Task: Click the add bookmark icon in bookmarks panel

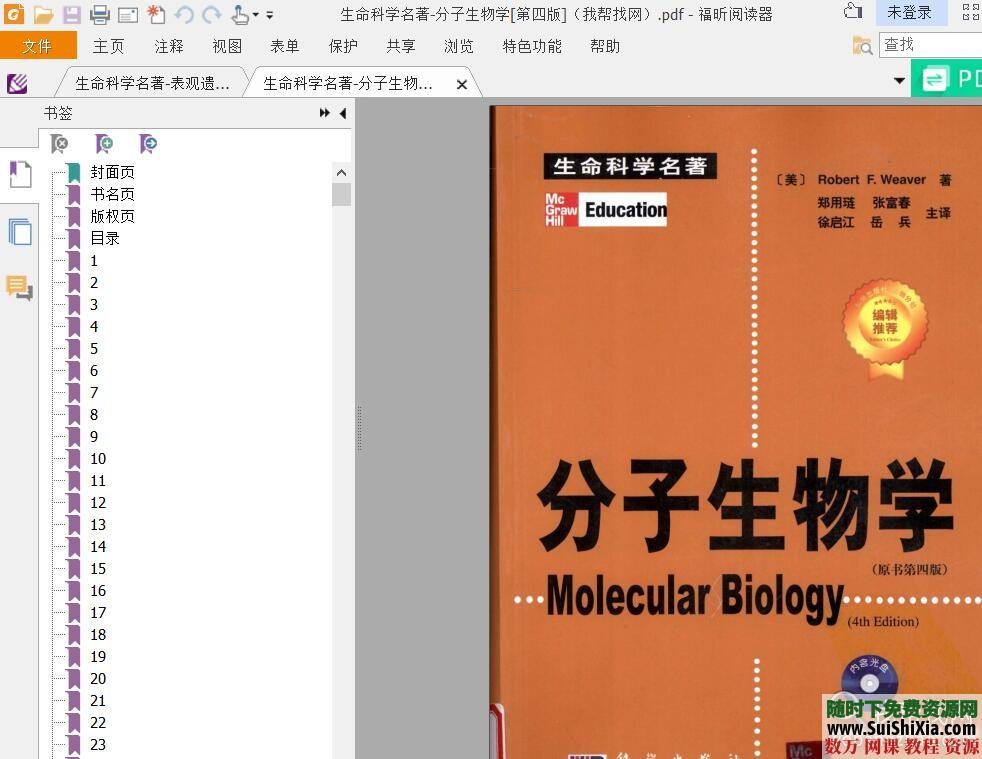Action: (x=104, y=143)
